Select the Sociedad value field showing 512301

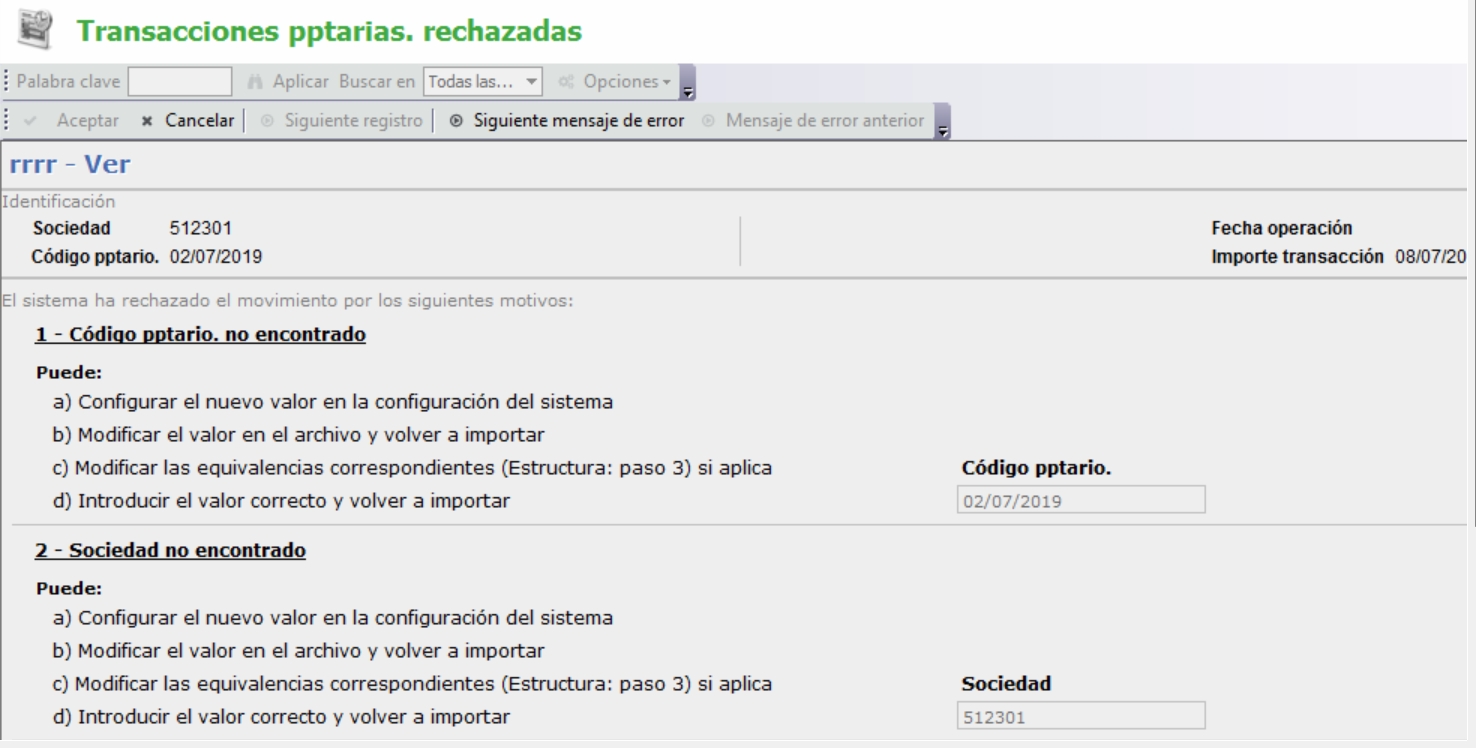point(1080,716)
